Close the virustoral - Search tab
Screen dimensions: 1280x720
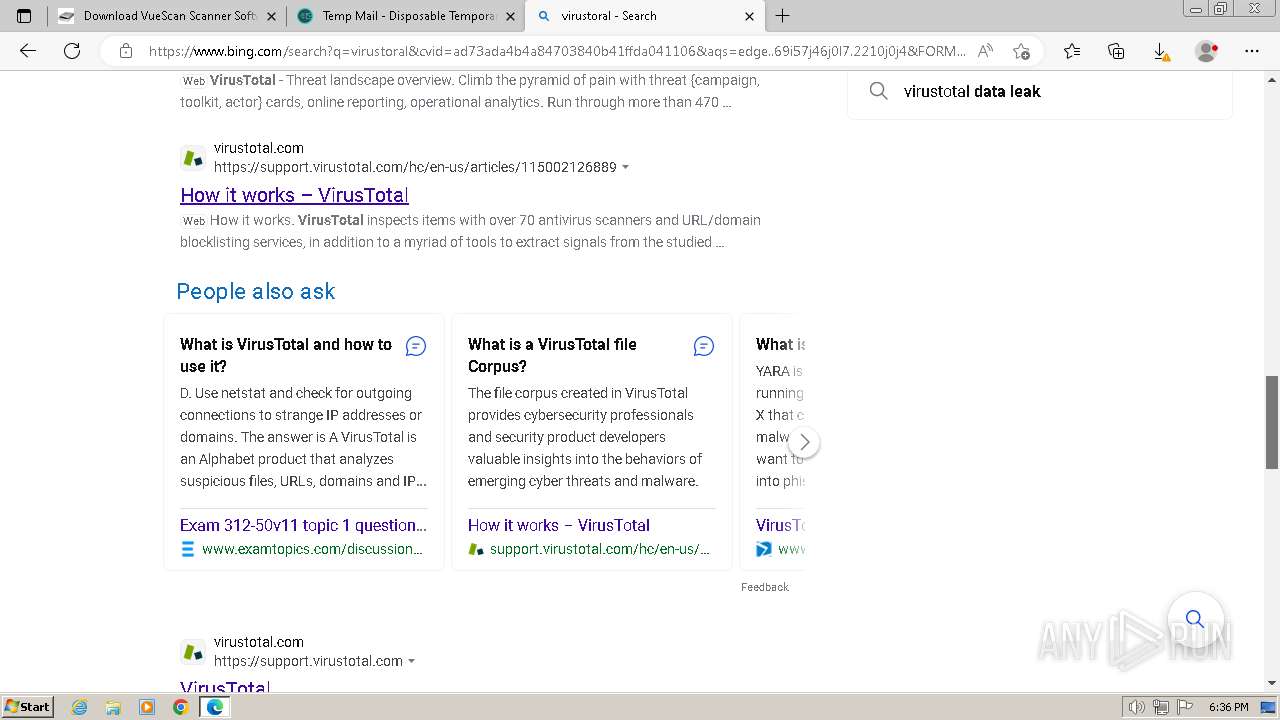[x=750, y=16]
